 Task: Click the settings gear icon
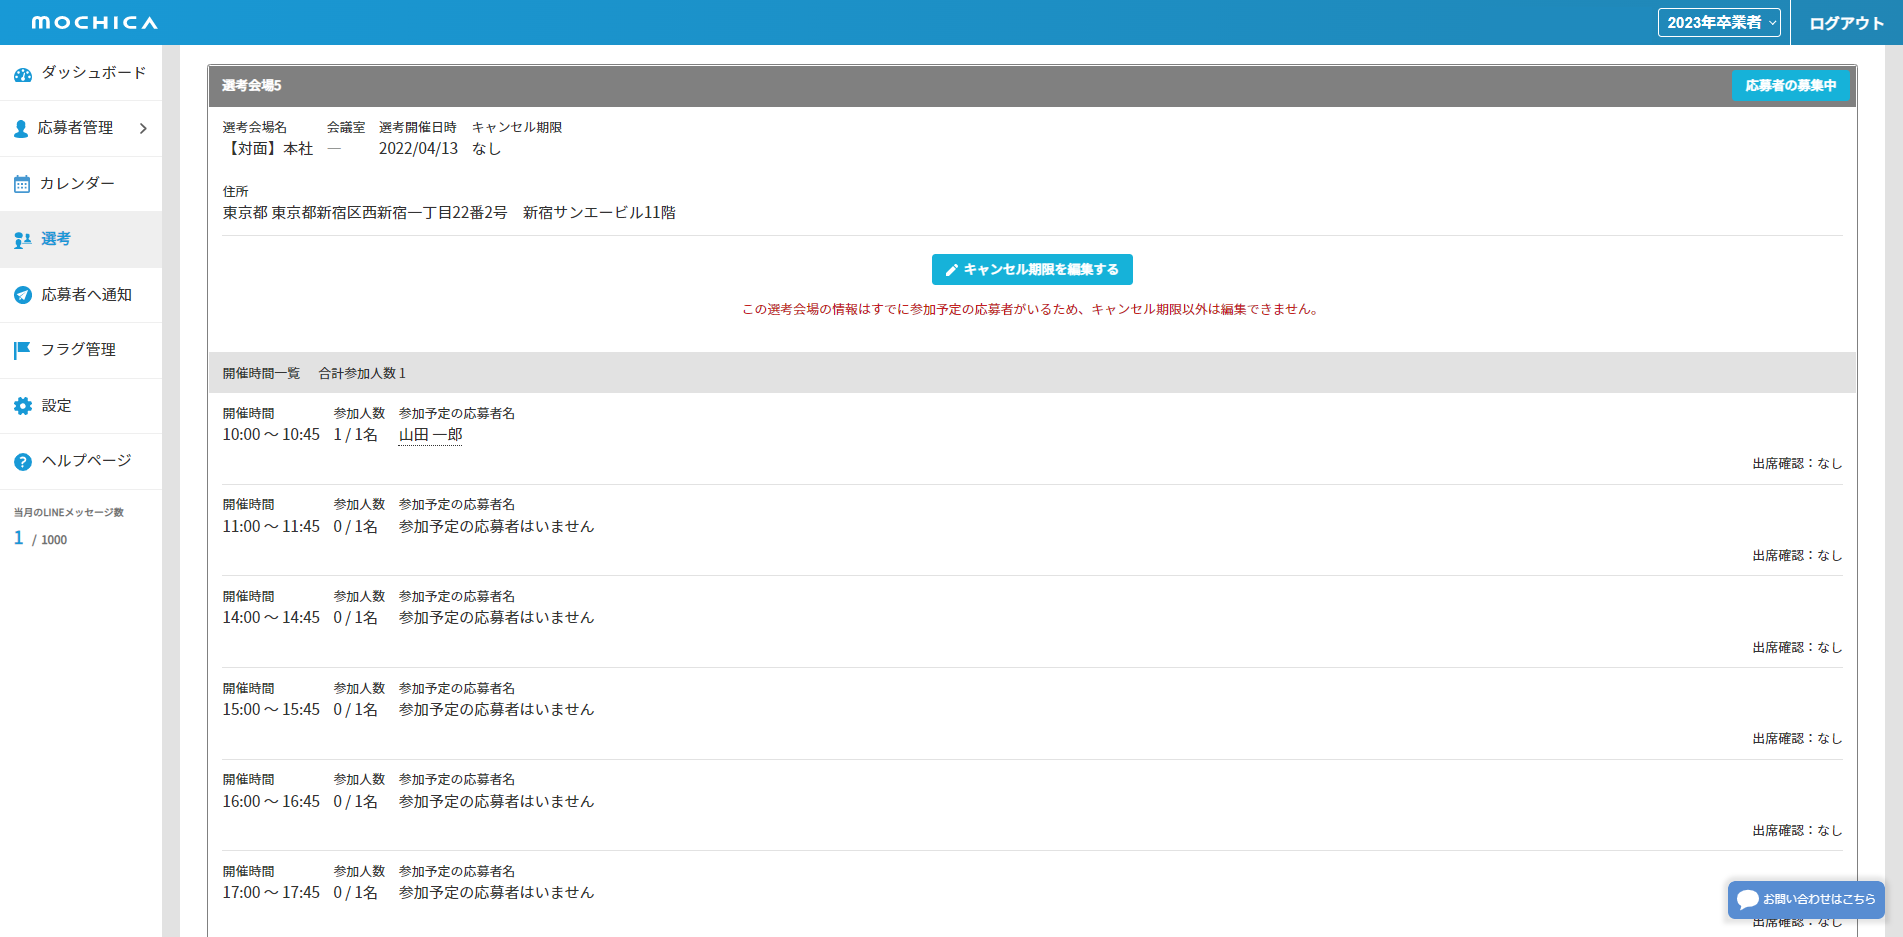coord(22,406)
